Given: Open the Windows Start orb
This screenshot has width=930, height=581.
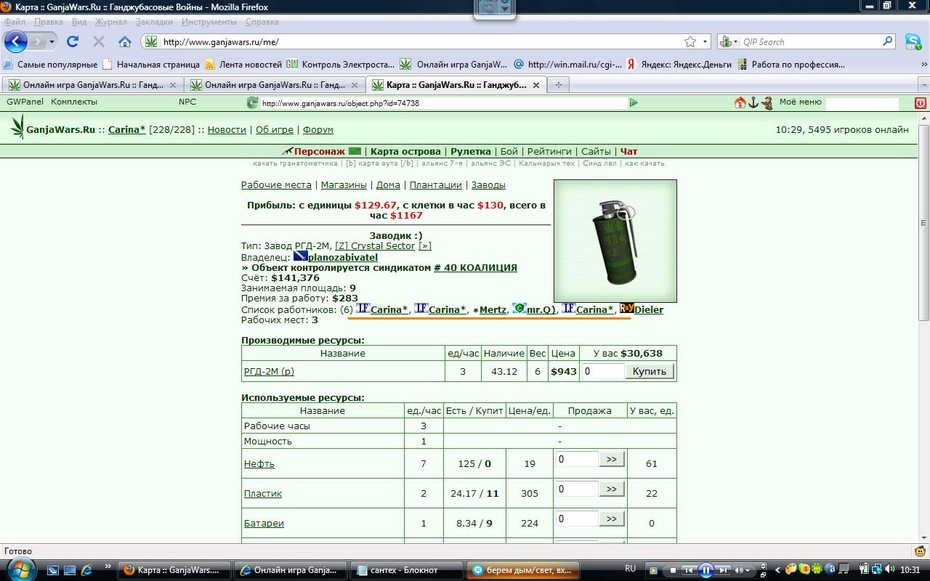Looking at the screenshot, I should (18, 570).
